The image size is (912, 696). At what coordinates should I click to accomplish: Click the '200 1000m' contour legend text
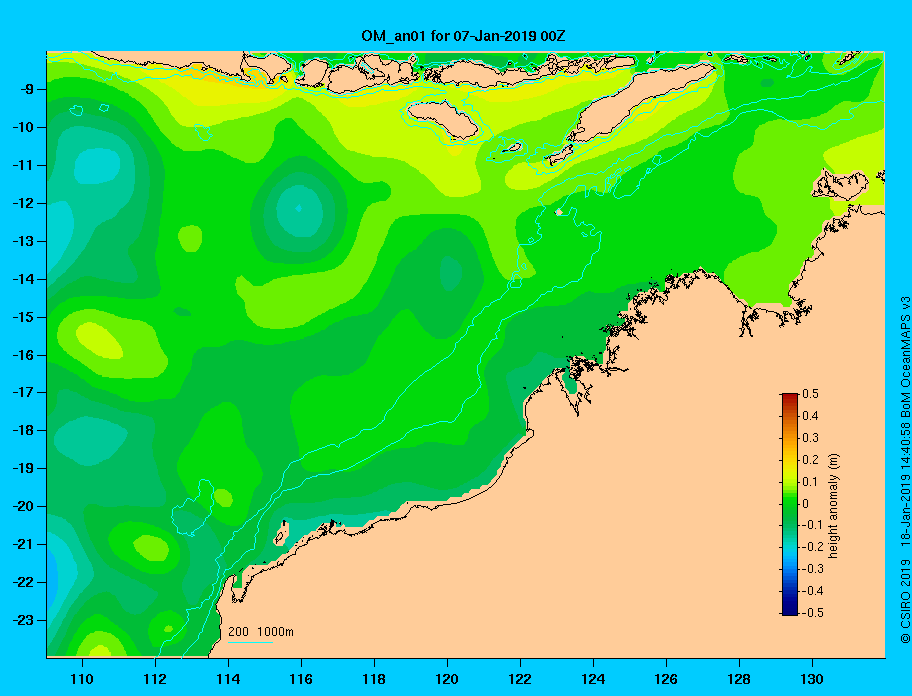click(261, 632)
